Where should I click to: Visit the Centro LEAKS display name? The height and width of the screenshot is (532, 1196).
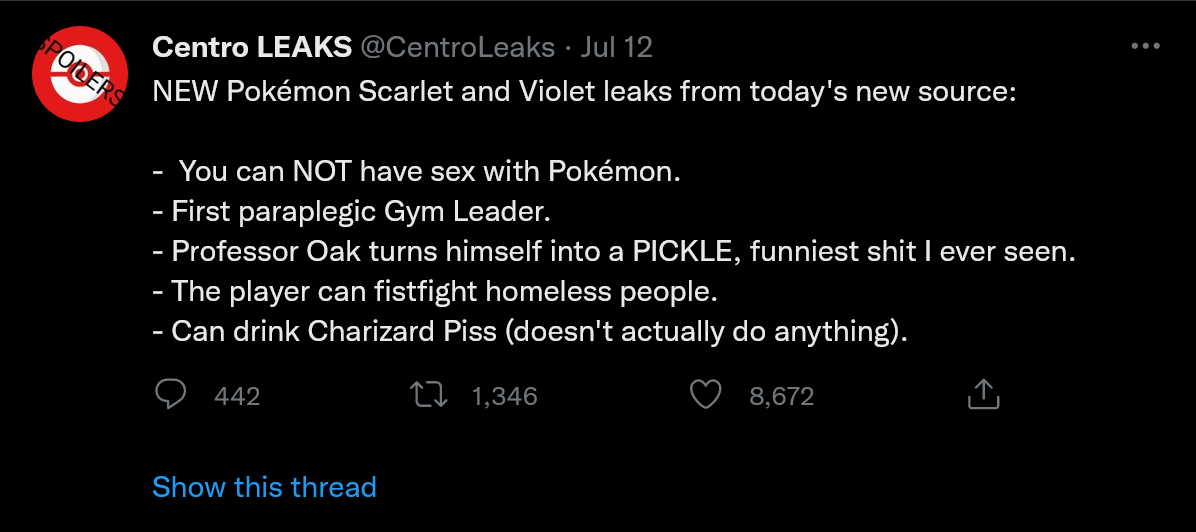(x=251, y=46)
